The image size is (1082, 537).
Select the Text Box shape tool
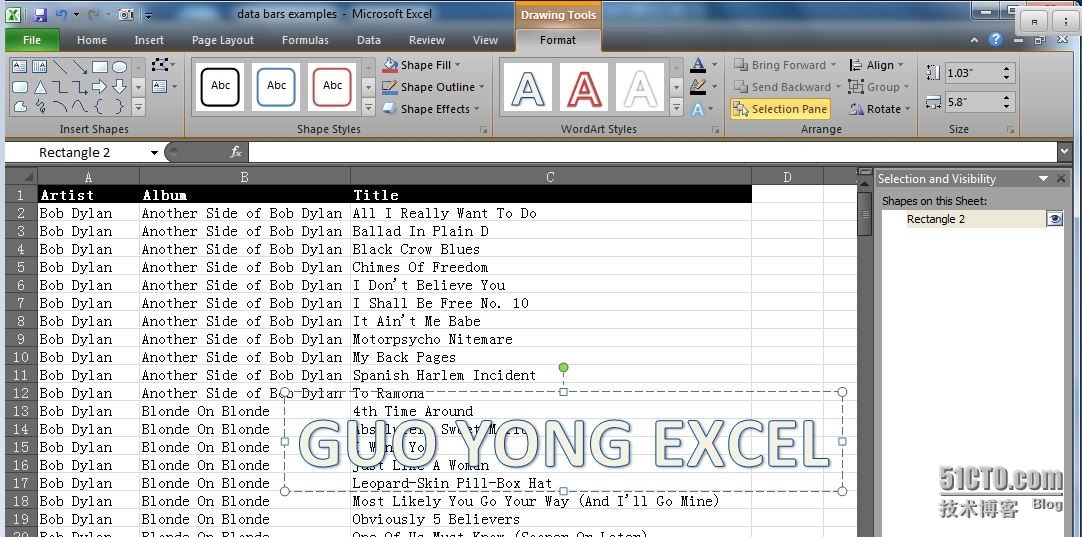(x=19, y=67)
